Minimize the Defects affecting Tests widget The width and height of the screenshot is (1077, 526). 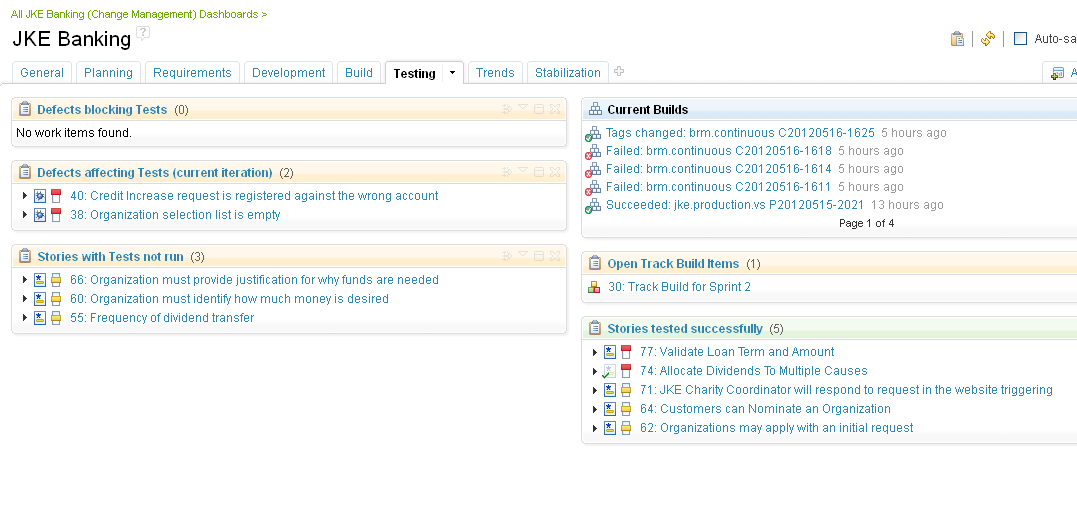(539, 172)
